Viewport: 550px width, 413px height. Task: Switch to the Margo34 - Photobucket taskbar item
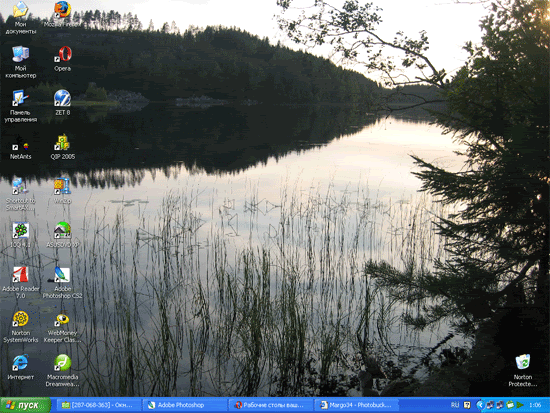point(357,405)
